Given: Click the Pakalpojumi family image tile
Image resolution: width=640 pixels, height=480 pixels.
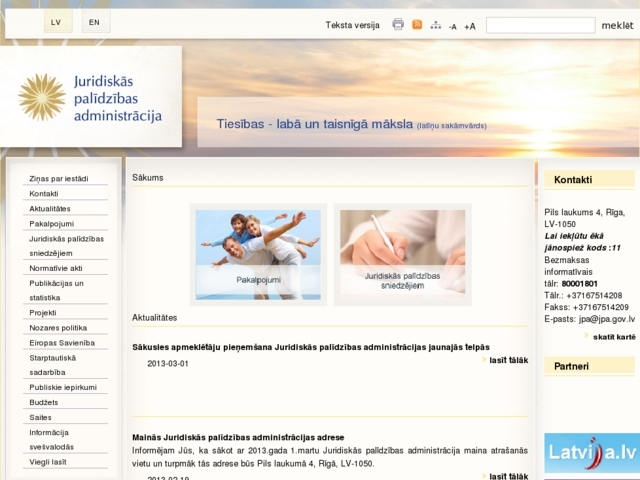Looking at the screenshot, I should [x=258, y=255].
